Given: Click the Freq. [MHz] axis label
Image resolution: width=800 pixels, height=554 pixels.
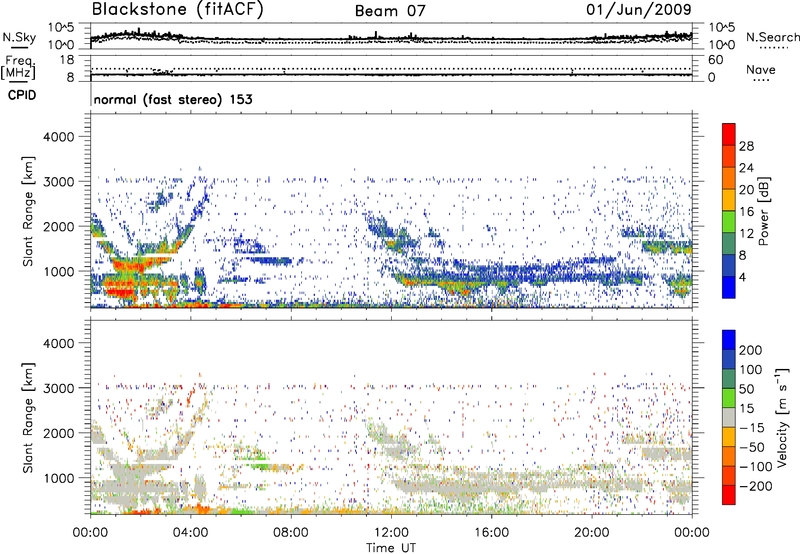Looking at the screenshot, I should pos(19,68).
